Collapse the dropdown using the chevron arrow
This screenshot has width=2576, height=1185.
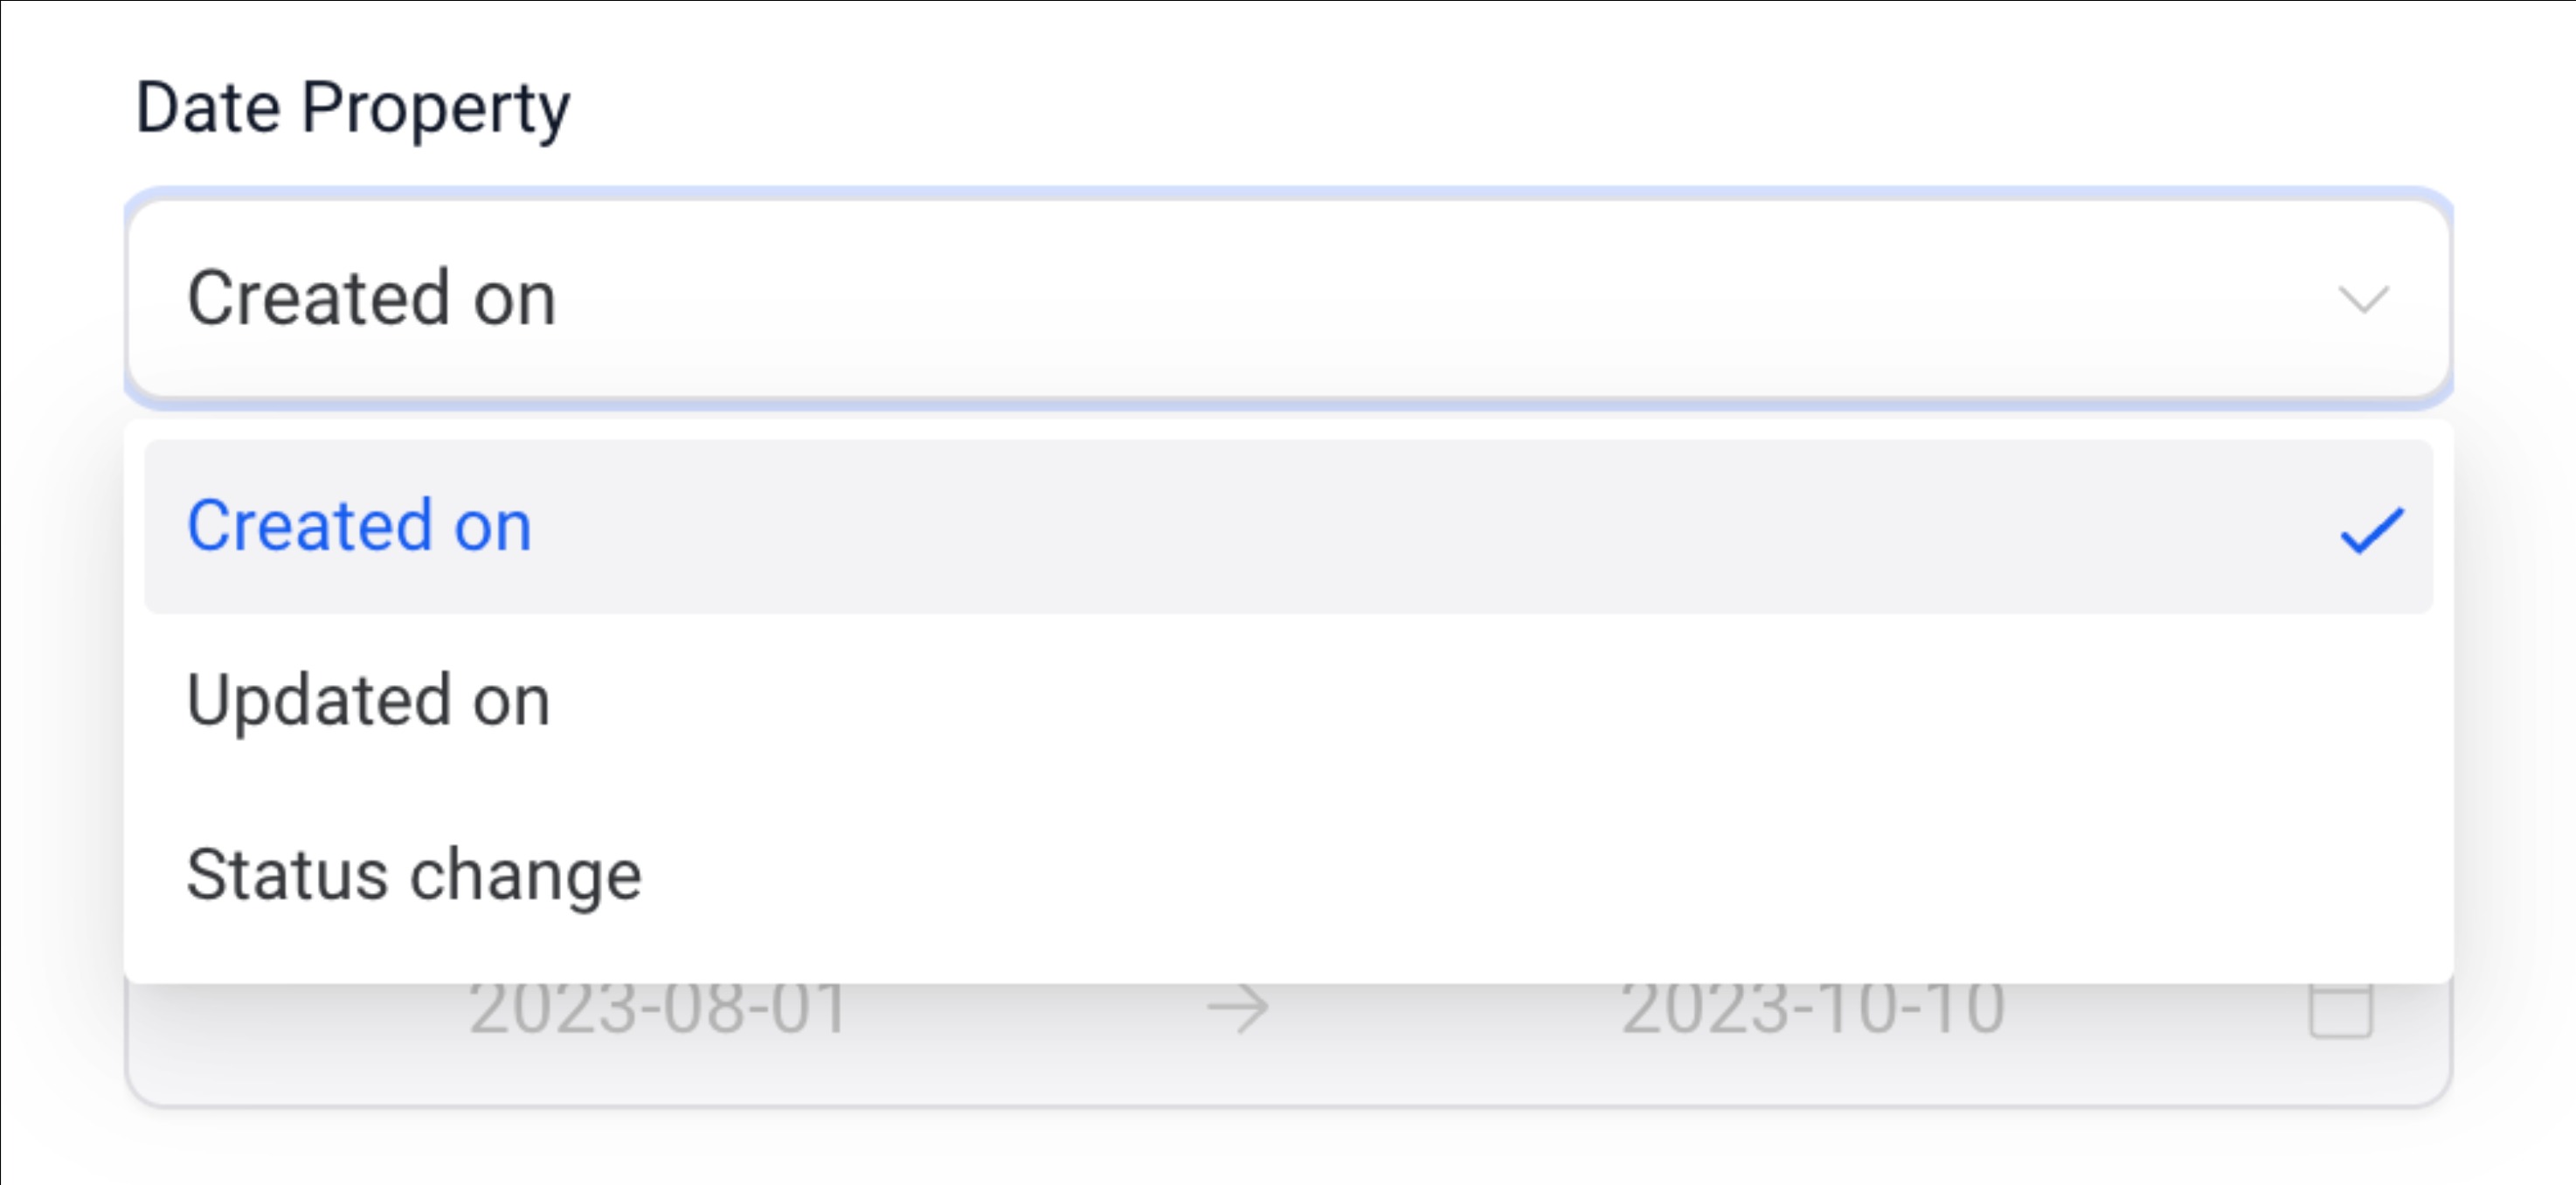tap(2363, 299)
